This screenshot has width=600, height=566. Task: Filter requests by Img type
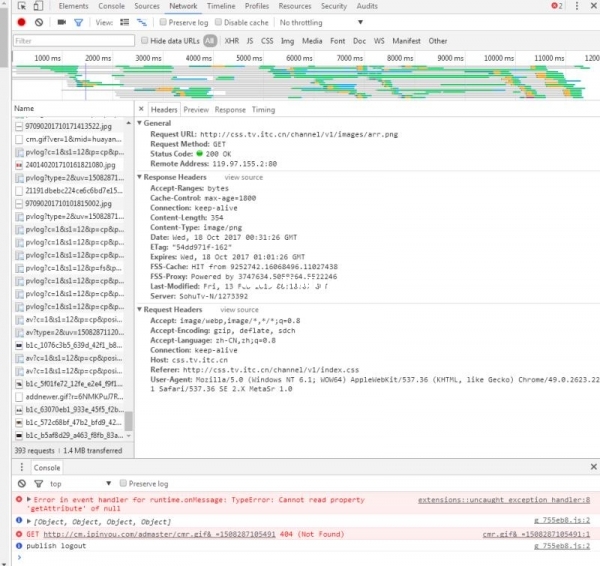pyautogui.click(x=287, y=41)
